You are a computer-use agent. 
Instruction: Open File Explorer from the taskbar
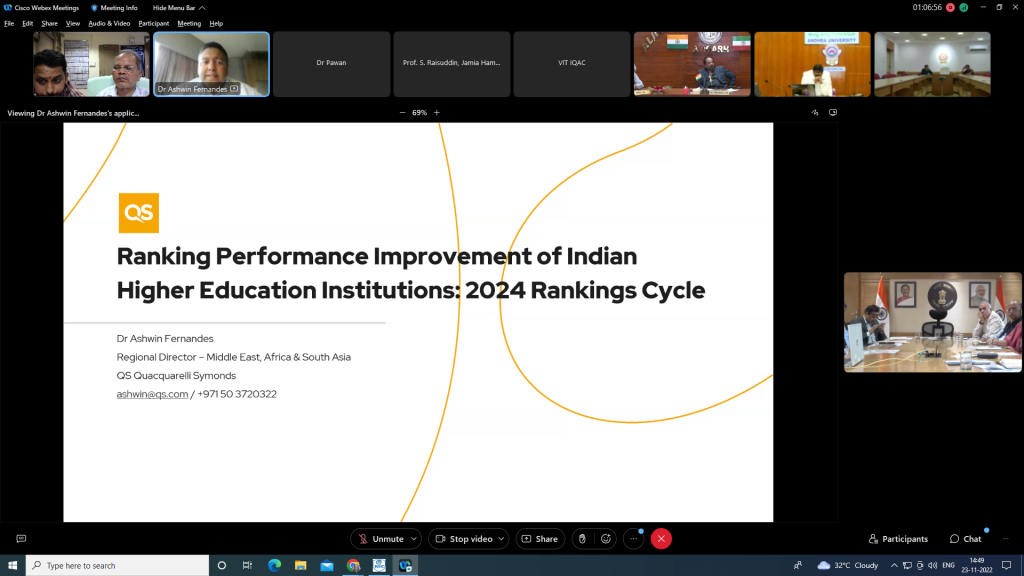(x=300, y=566)
